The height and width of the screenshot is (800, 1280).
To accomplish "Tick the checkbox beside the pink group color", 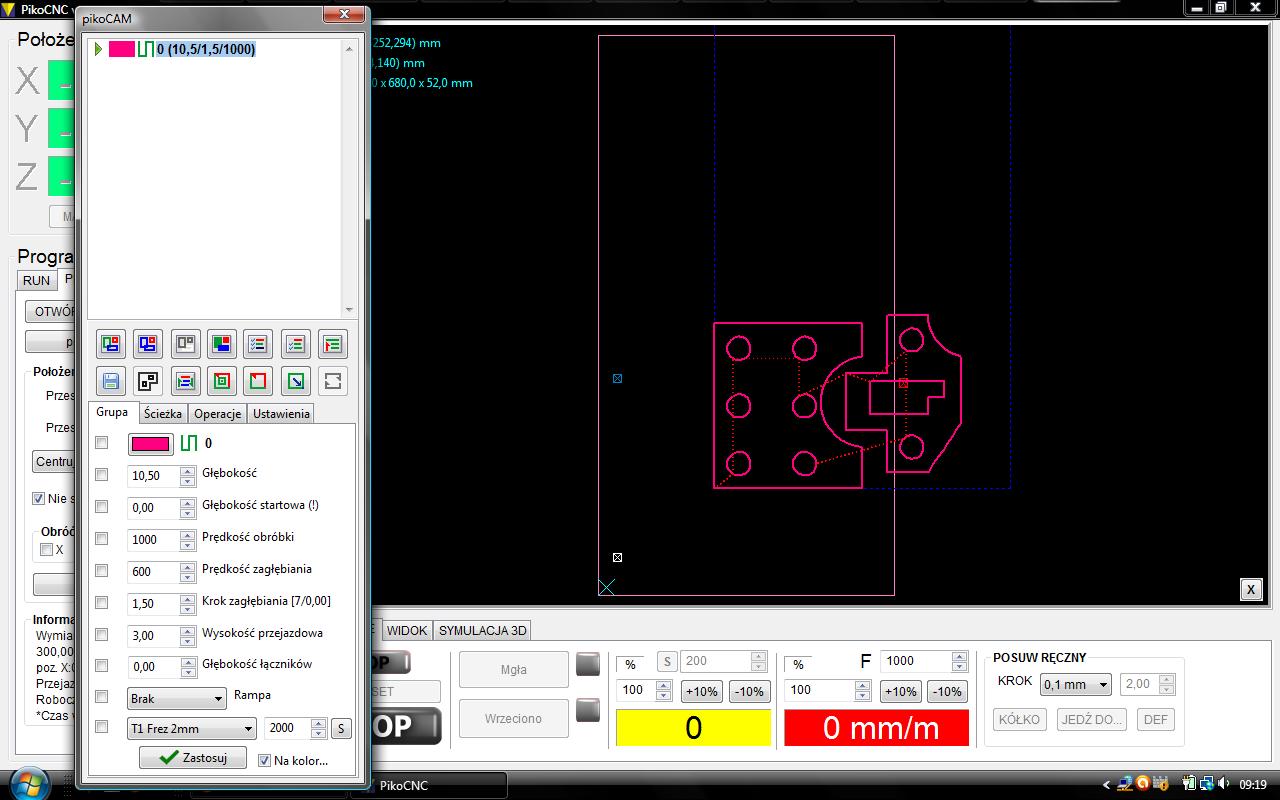I will 101,442.
